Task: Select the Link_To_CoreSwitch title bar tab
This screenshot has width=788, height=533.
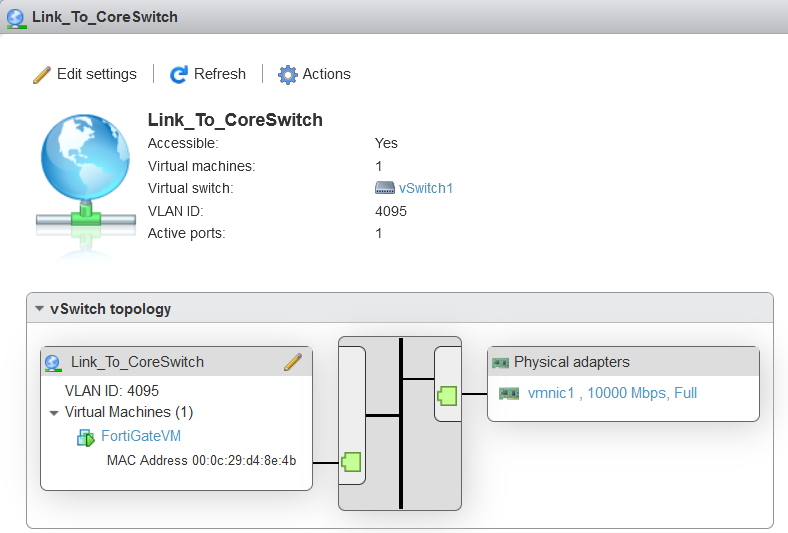Action: point(104,16)
